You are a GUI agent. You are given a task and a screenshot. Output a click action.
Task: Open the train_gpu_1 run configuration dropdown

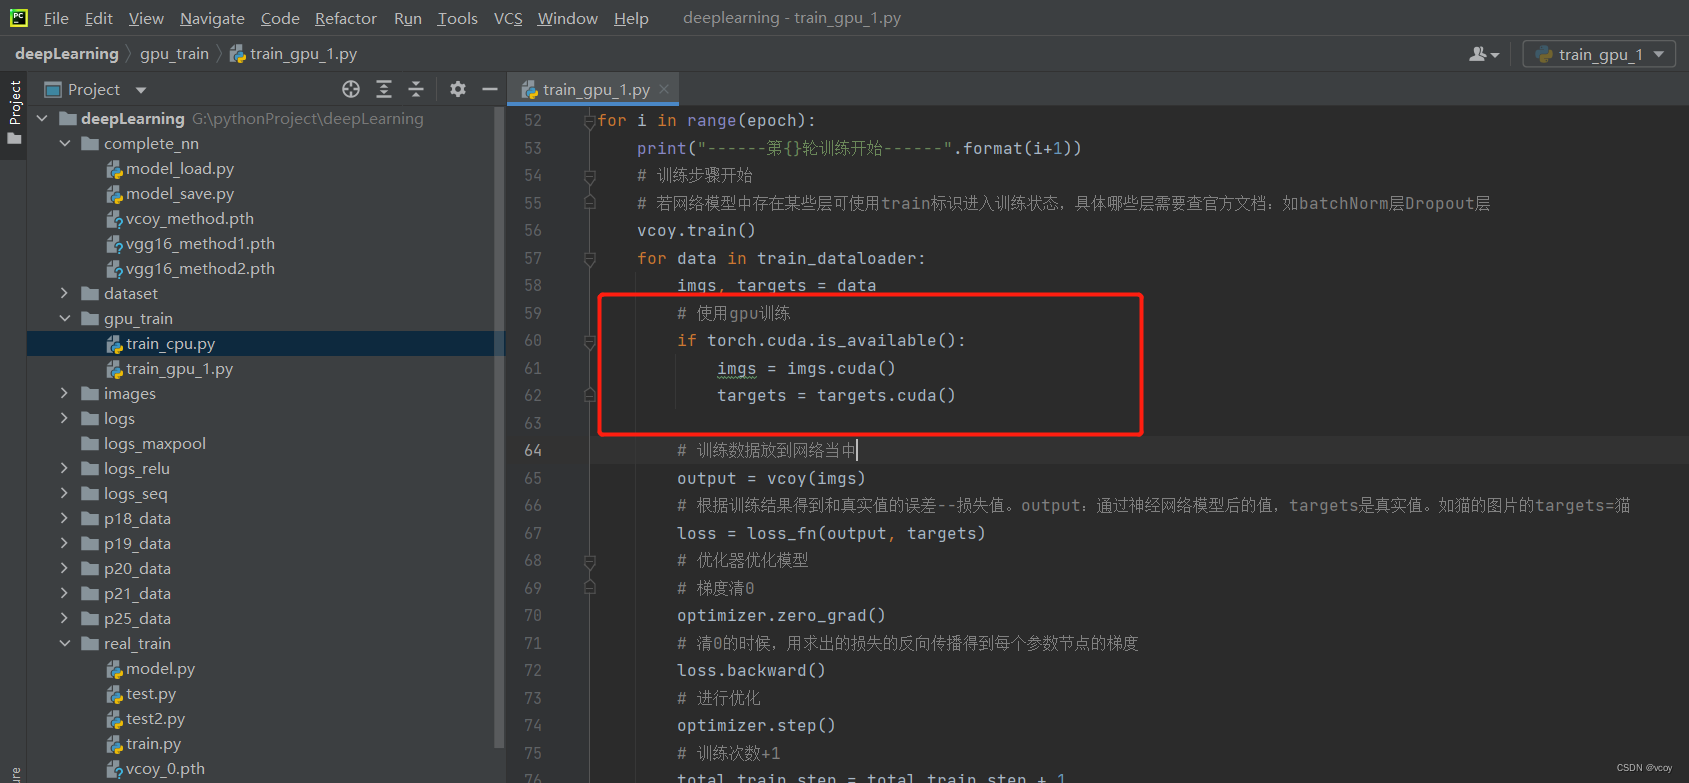point(1599,54)
